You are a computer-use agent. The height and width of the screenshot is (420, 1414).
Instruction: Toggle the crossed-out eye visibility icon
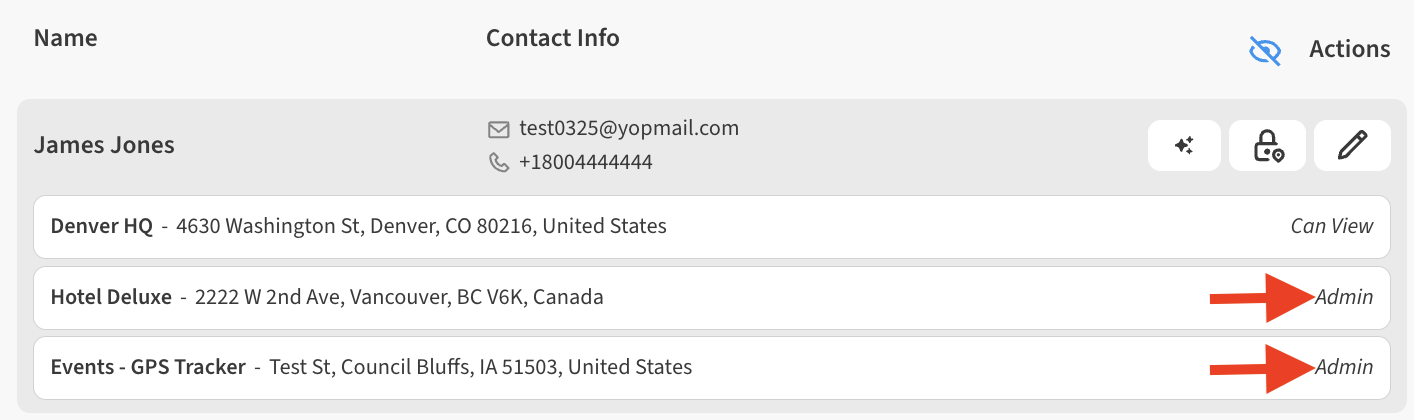[1265, 50]
